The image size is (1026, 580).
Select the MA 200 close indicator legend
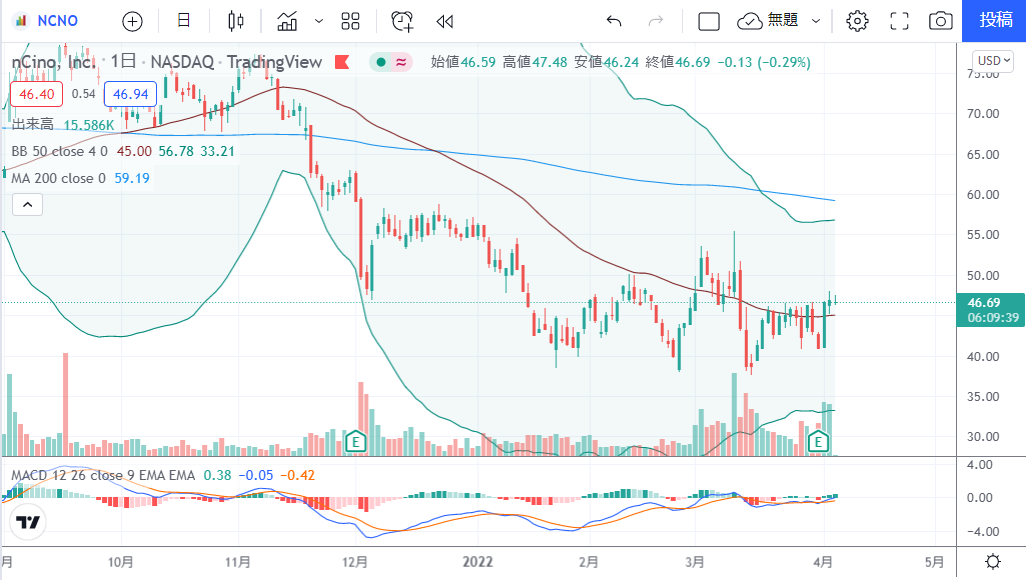pyautogui.click(x=58, y=178)
